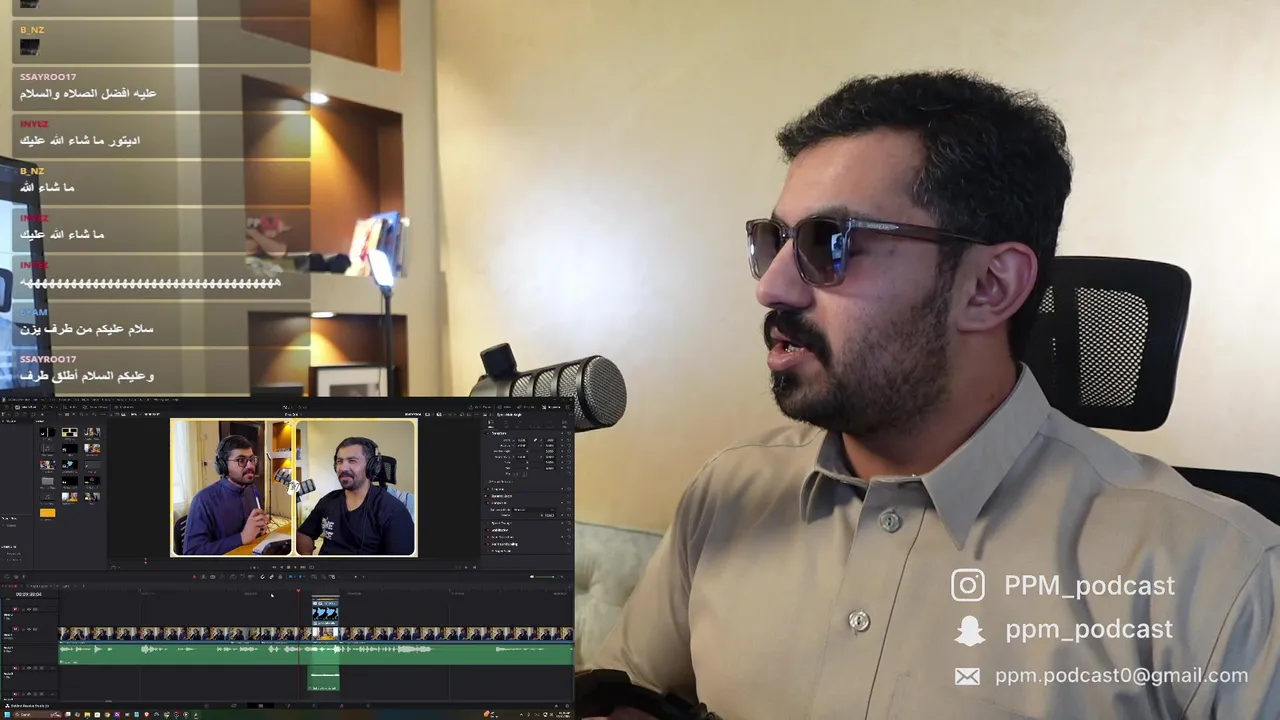Viewport: 1280px width, 720px height.
Task: Click the Flip Vertical icon in Transform
Action: pos(525,474)
